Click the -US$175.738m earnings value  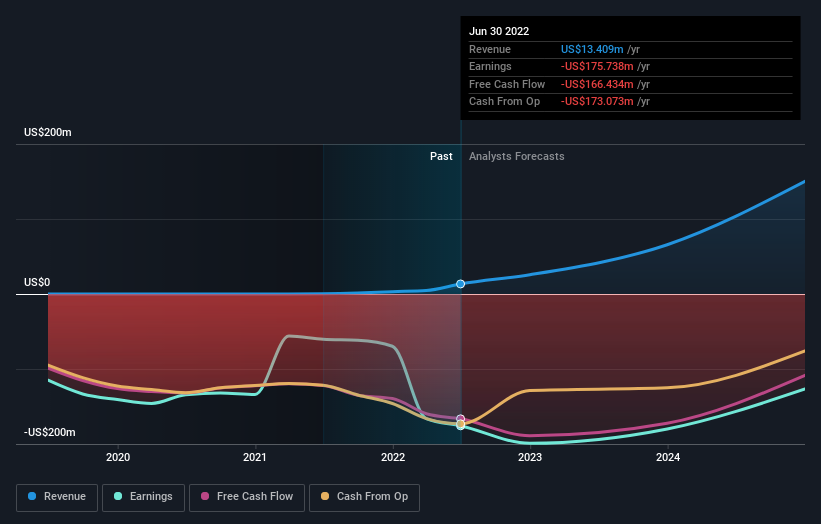point(597,66)
